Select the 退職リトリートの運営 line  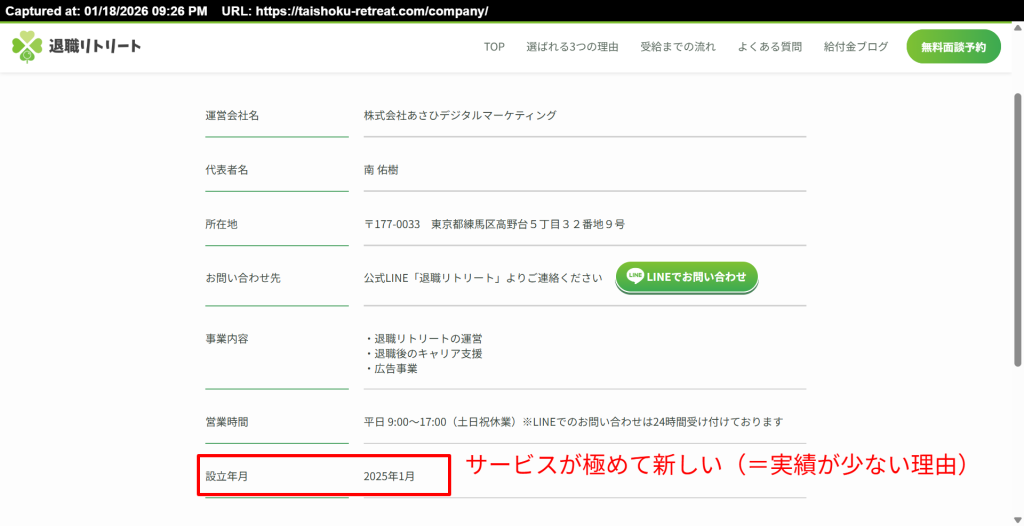tap(423, 339)
